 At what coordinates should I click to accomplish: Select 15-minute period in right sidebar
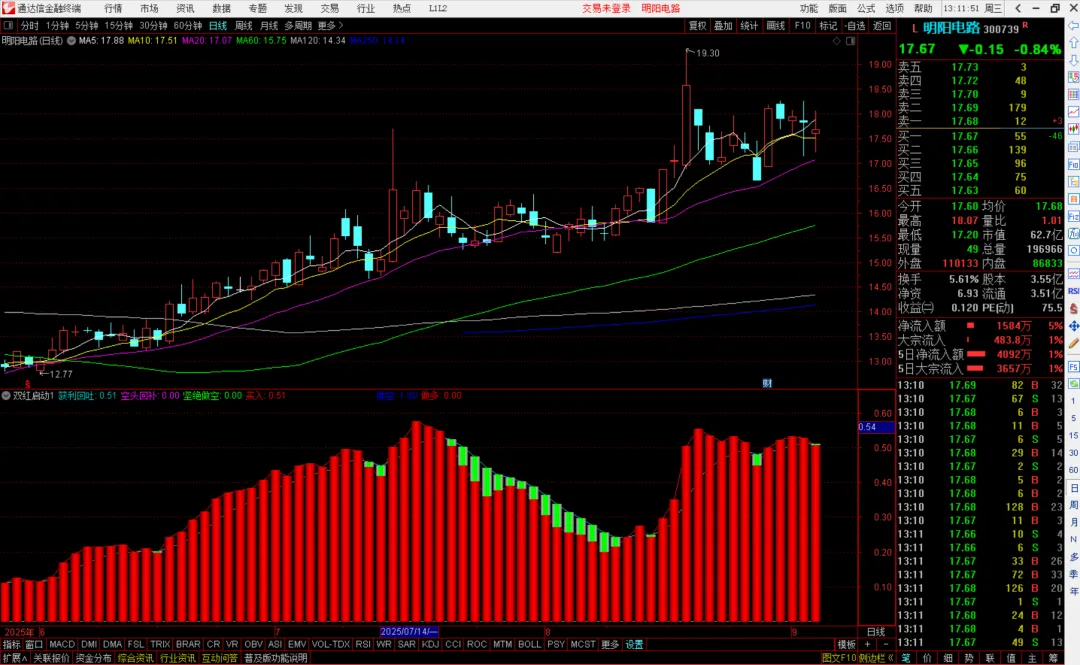point(1074,436)
